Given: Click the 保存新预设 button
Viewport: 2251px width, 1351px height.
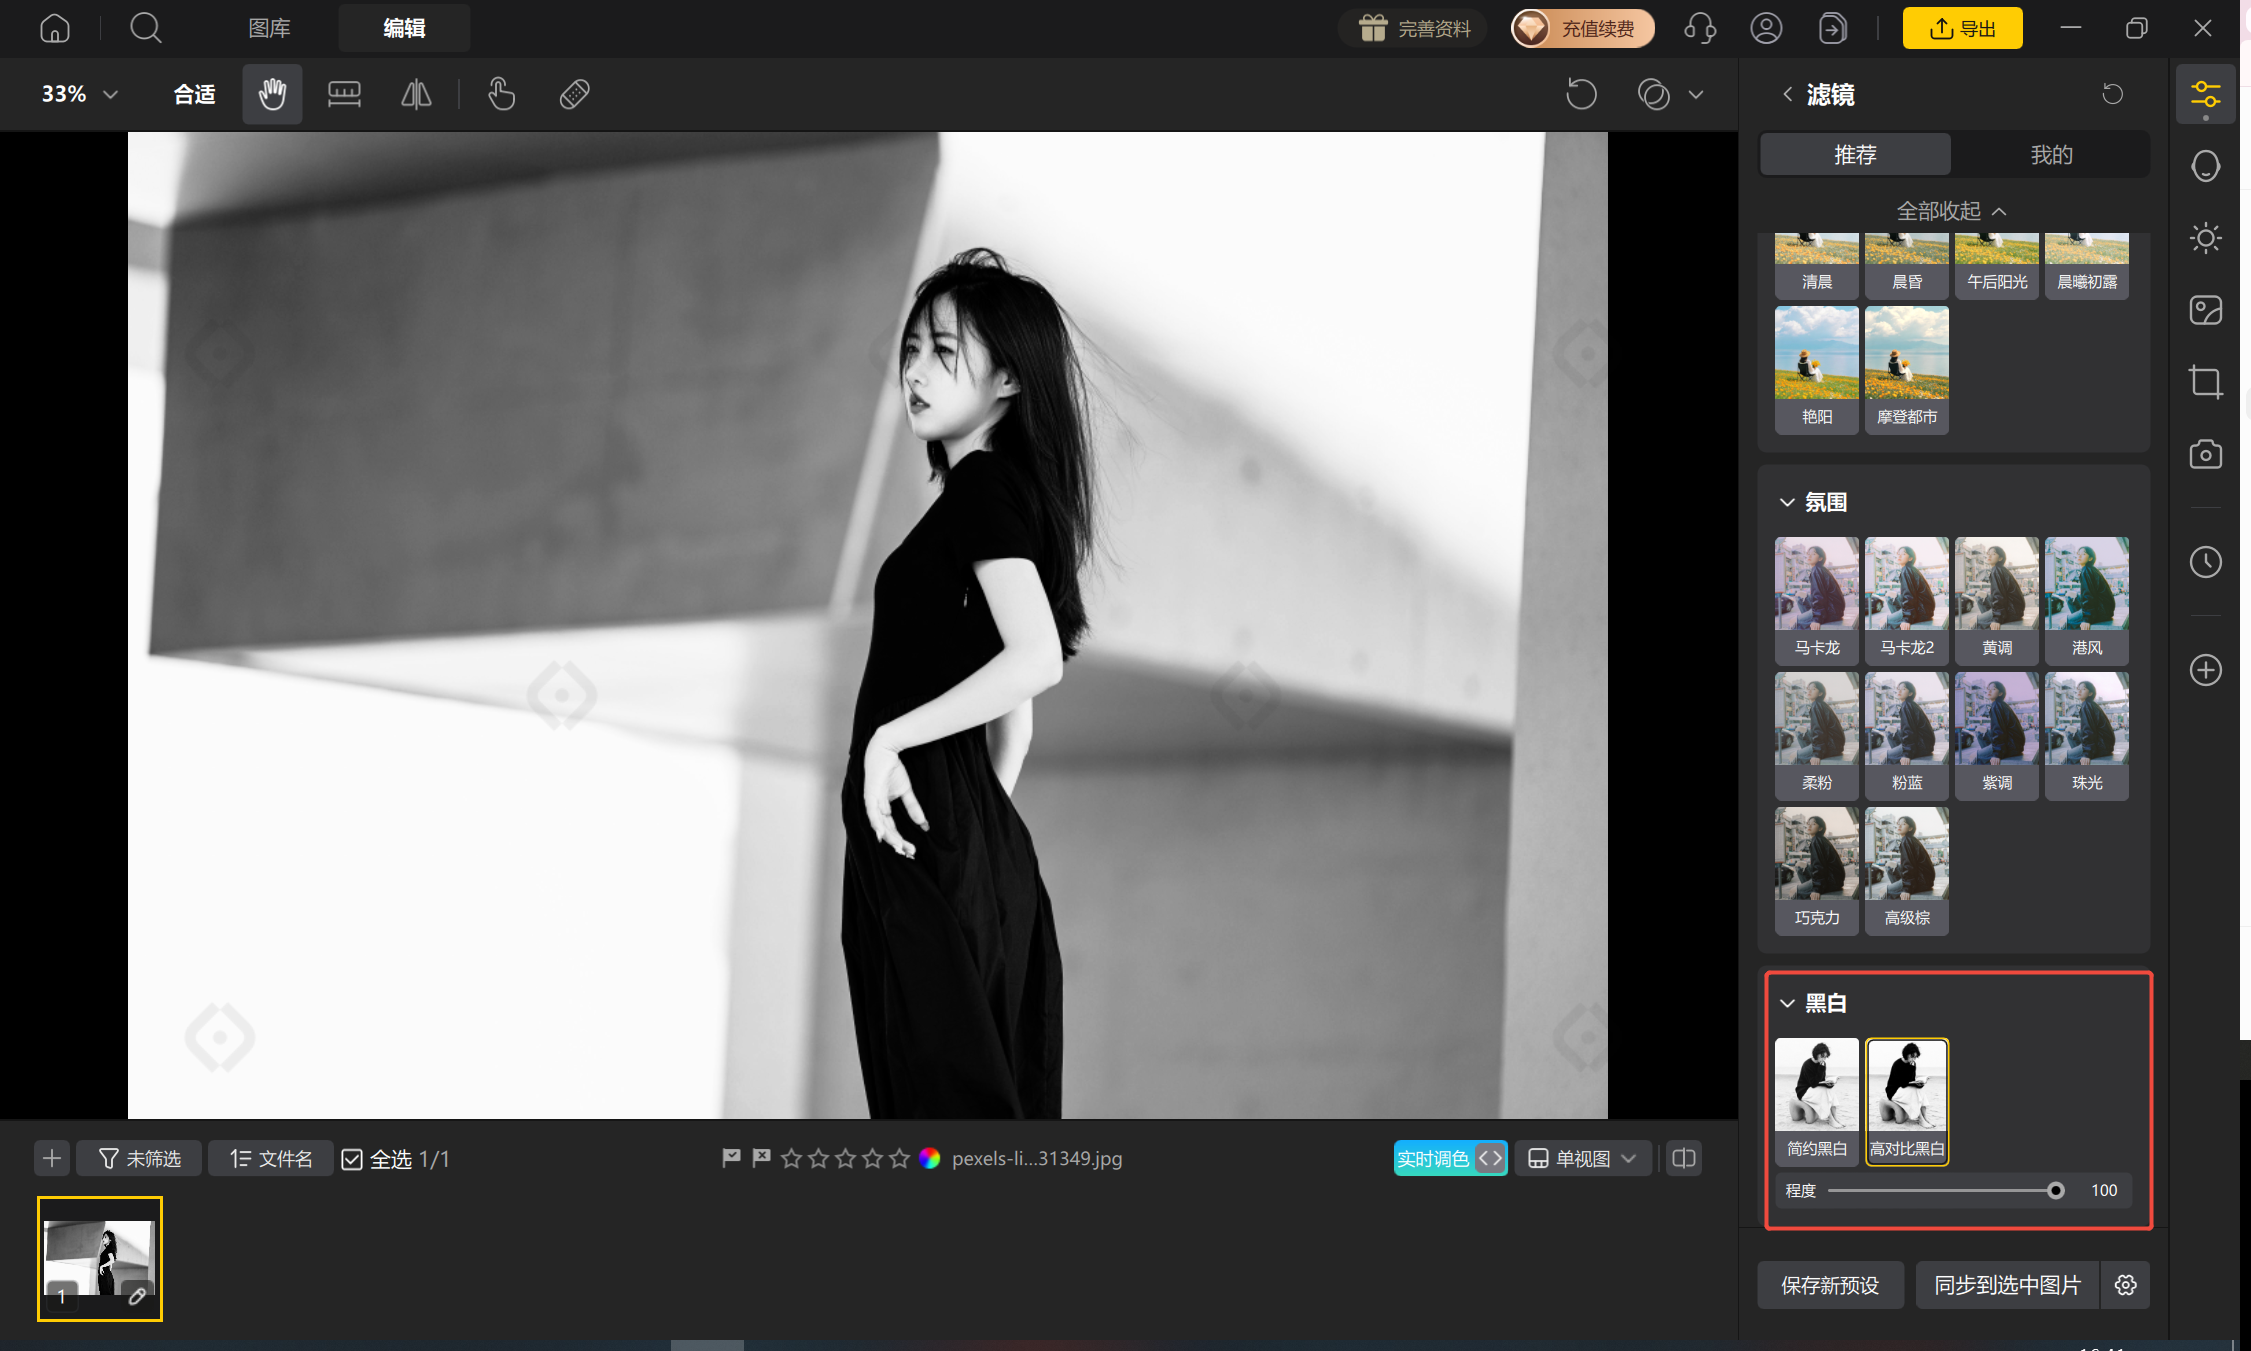Looking at the screenshot, I should point(1830,1285).
